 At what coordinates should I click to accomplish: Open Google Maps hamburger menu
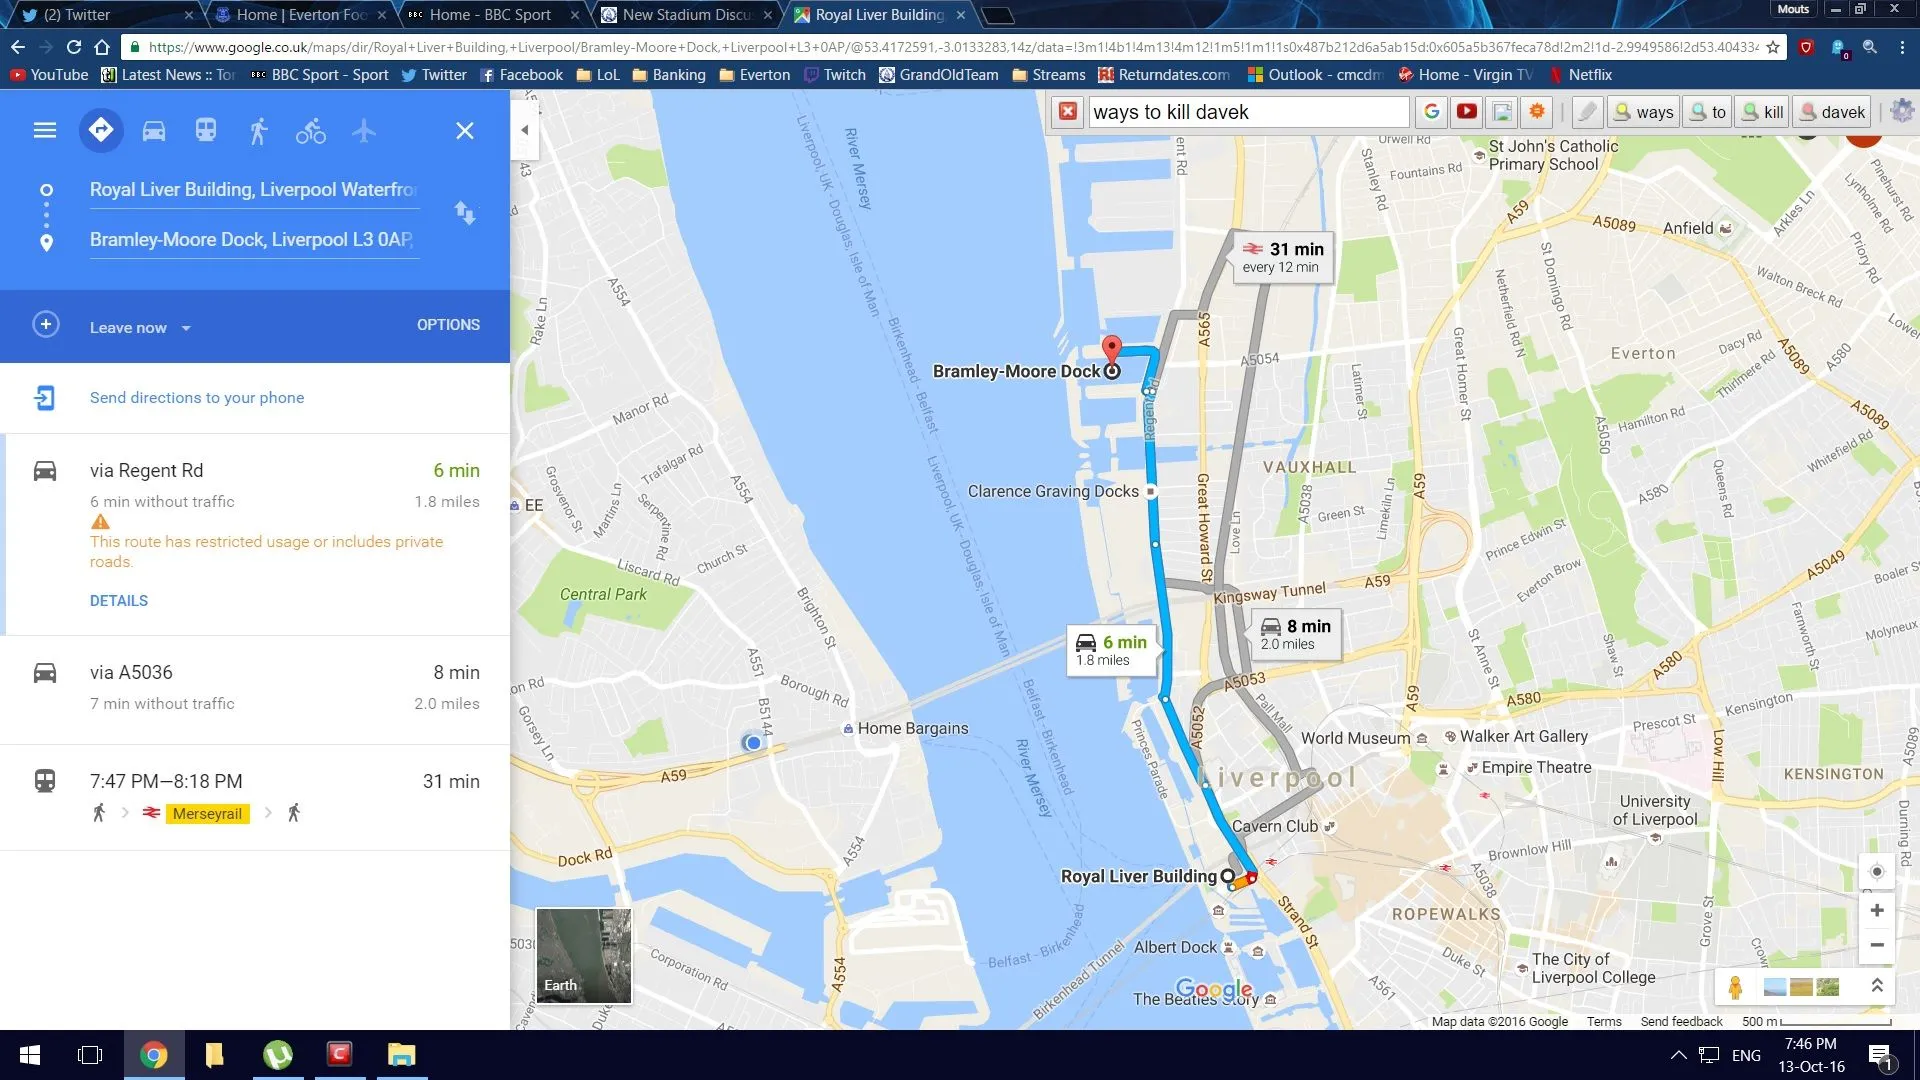[45, 131]
